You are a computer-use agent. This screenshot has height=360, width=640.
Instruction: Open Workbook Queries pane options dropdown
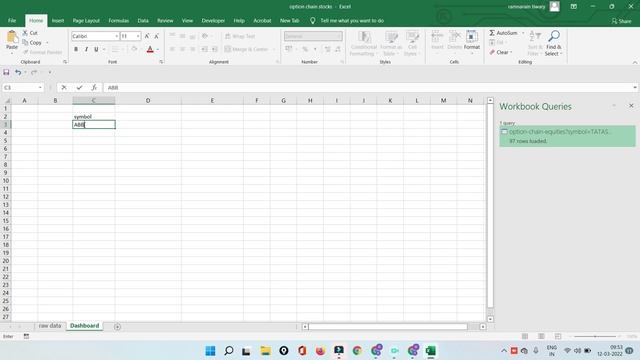[x=614, y=106]
